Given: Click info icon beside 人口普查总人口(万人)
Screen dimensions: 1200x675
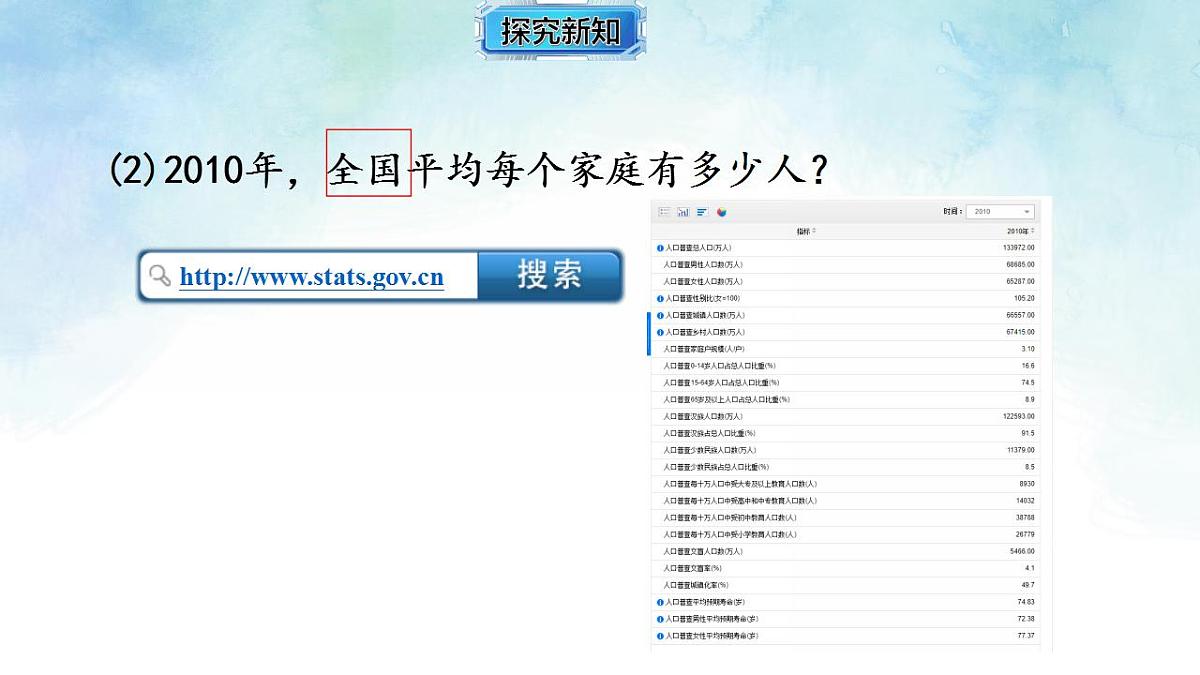Looking at the screenshot, I should (660, 248).
